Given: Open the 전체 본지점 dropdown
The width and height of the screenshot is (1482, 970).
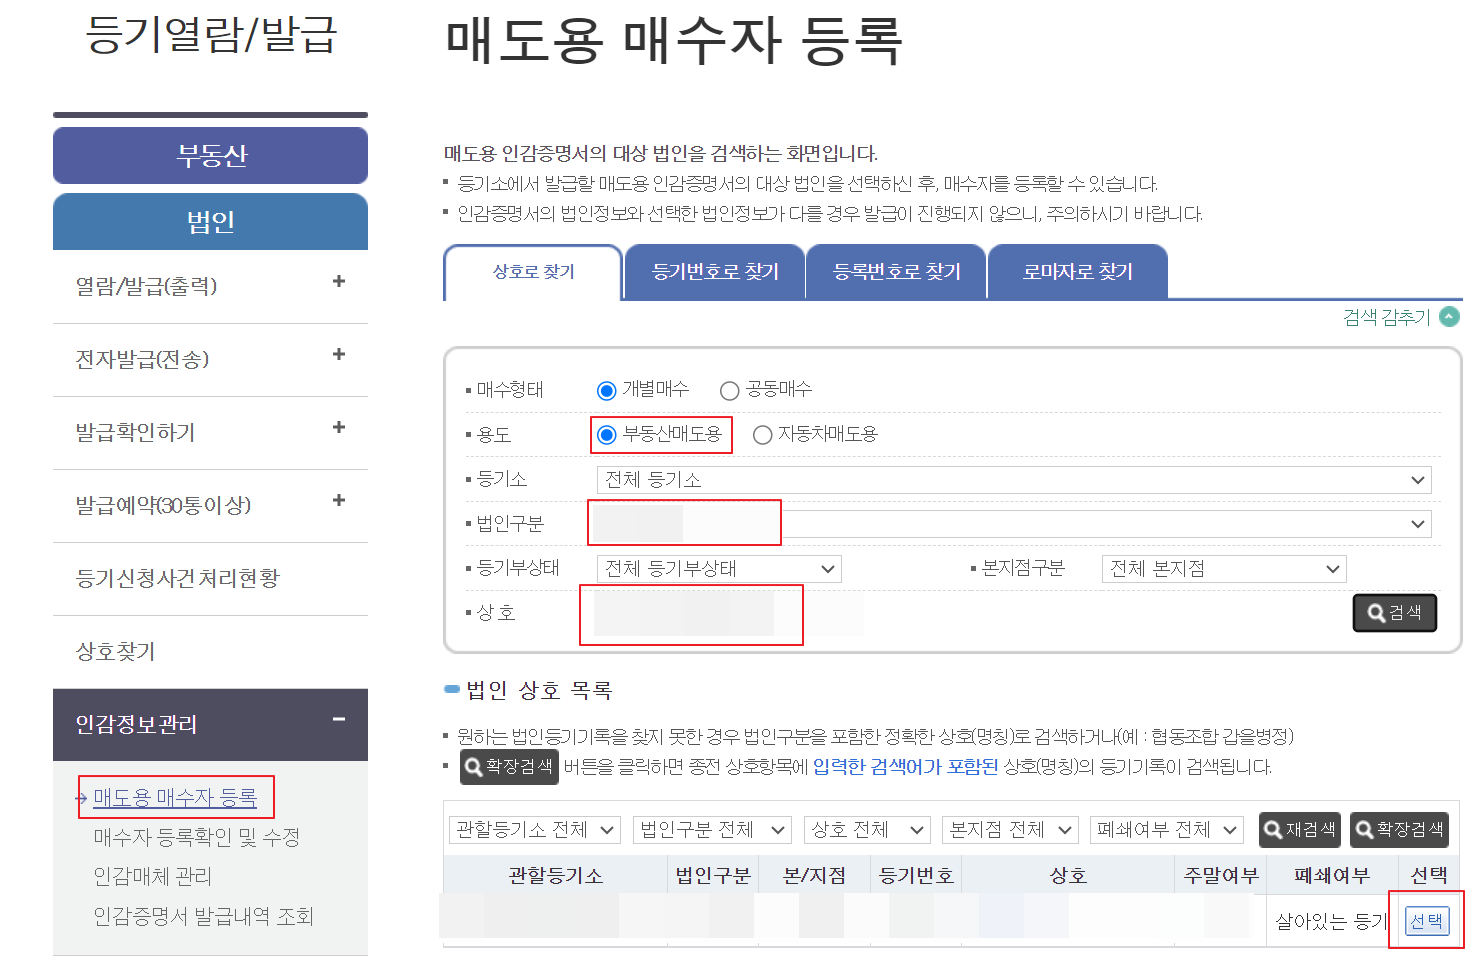Looking at the screenshot, I should click(x=1224, y=569).
